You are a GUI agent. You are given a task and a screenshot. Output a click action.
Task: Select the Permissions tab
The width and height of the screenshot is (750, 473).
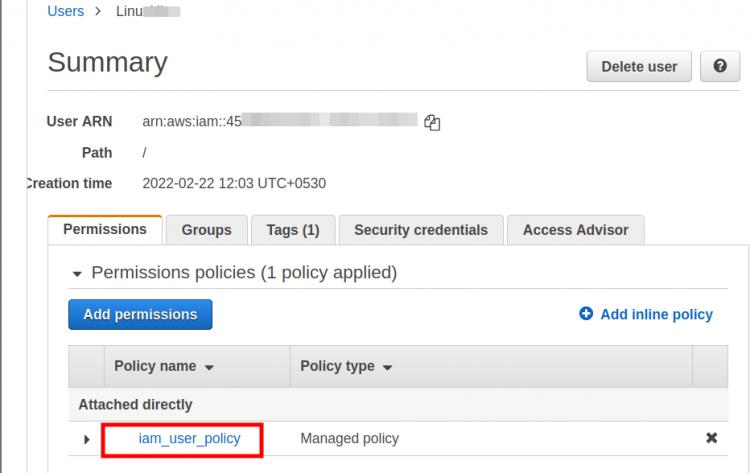pyautogui.click(x=105, y=229)
